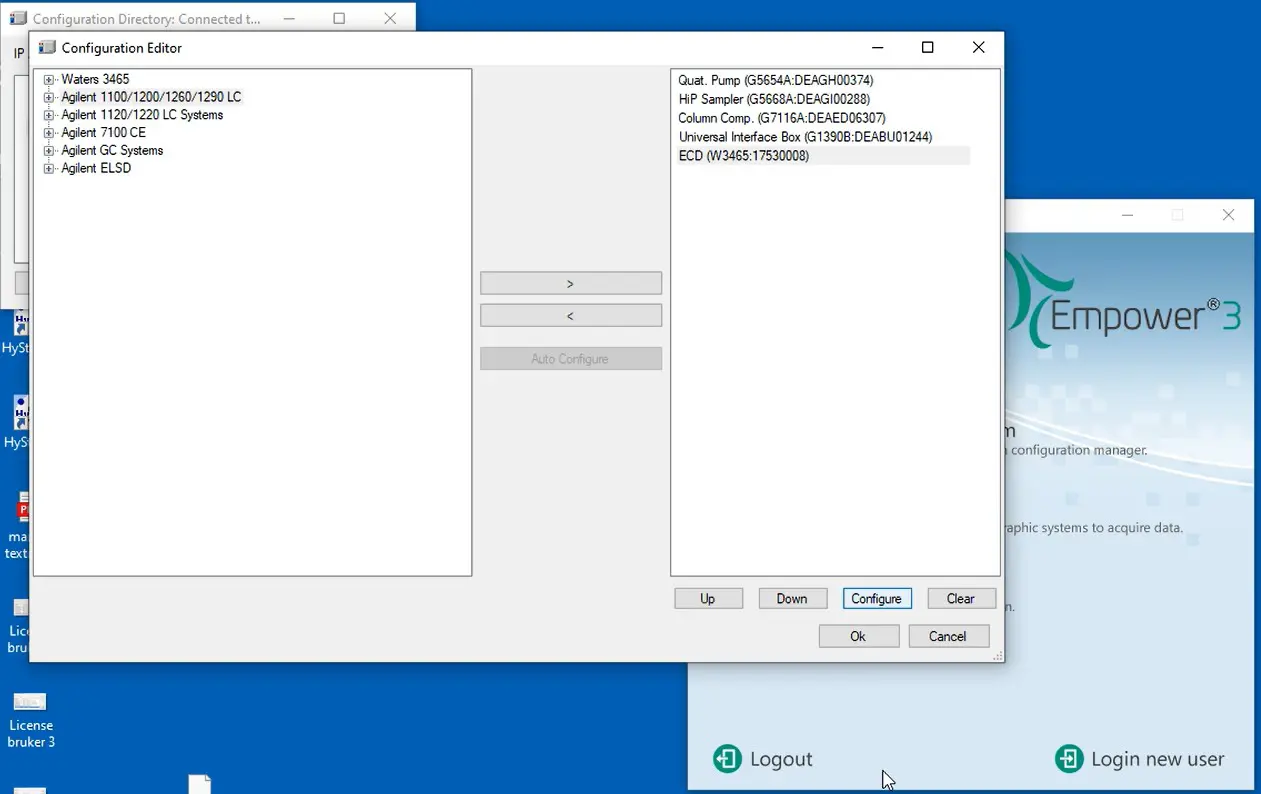Click the Configuration Directory window title icon

[18, 18]
